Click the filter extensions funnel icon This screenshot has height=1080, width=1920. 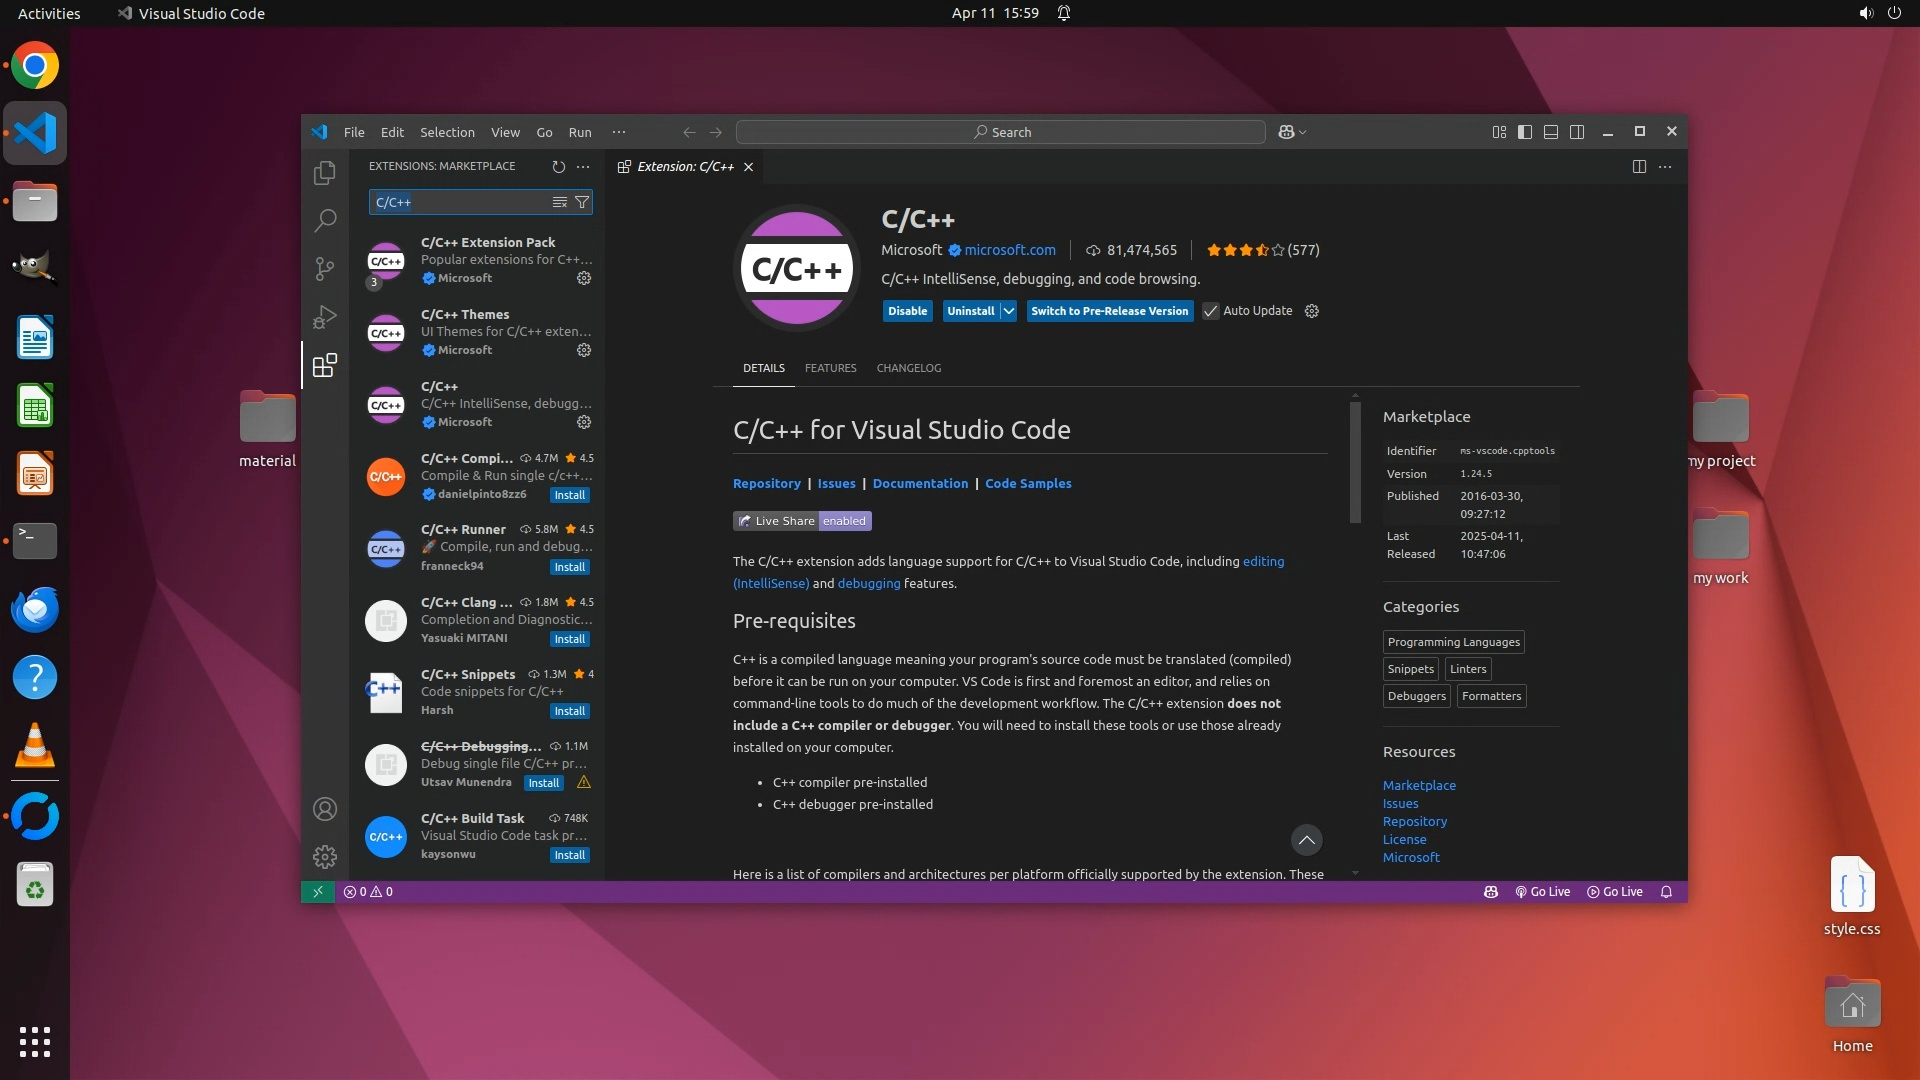[582, 202]
